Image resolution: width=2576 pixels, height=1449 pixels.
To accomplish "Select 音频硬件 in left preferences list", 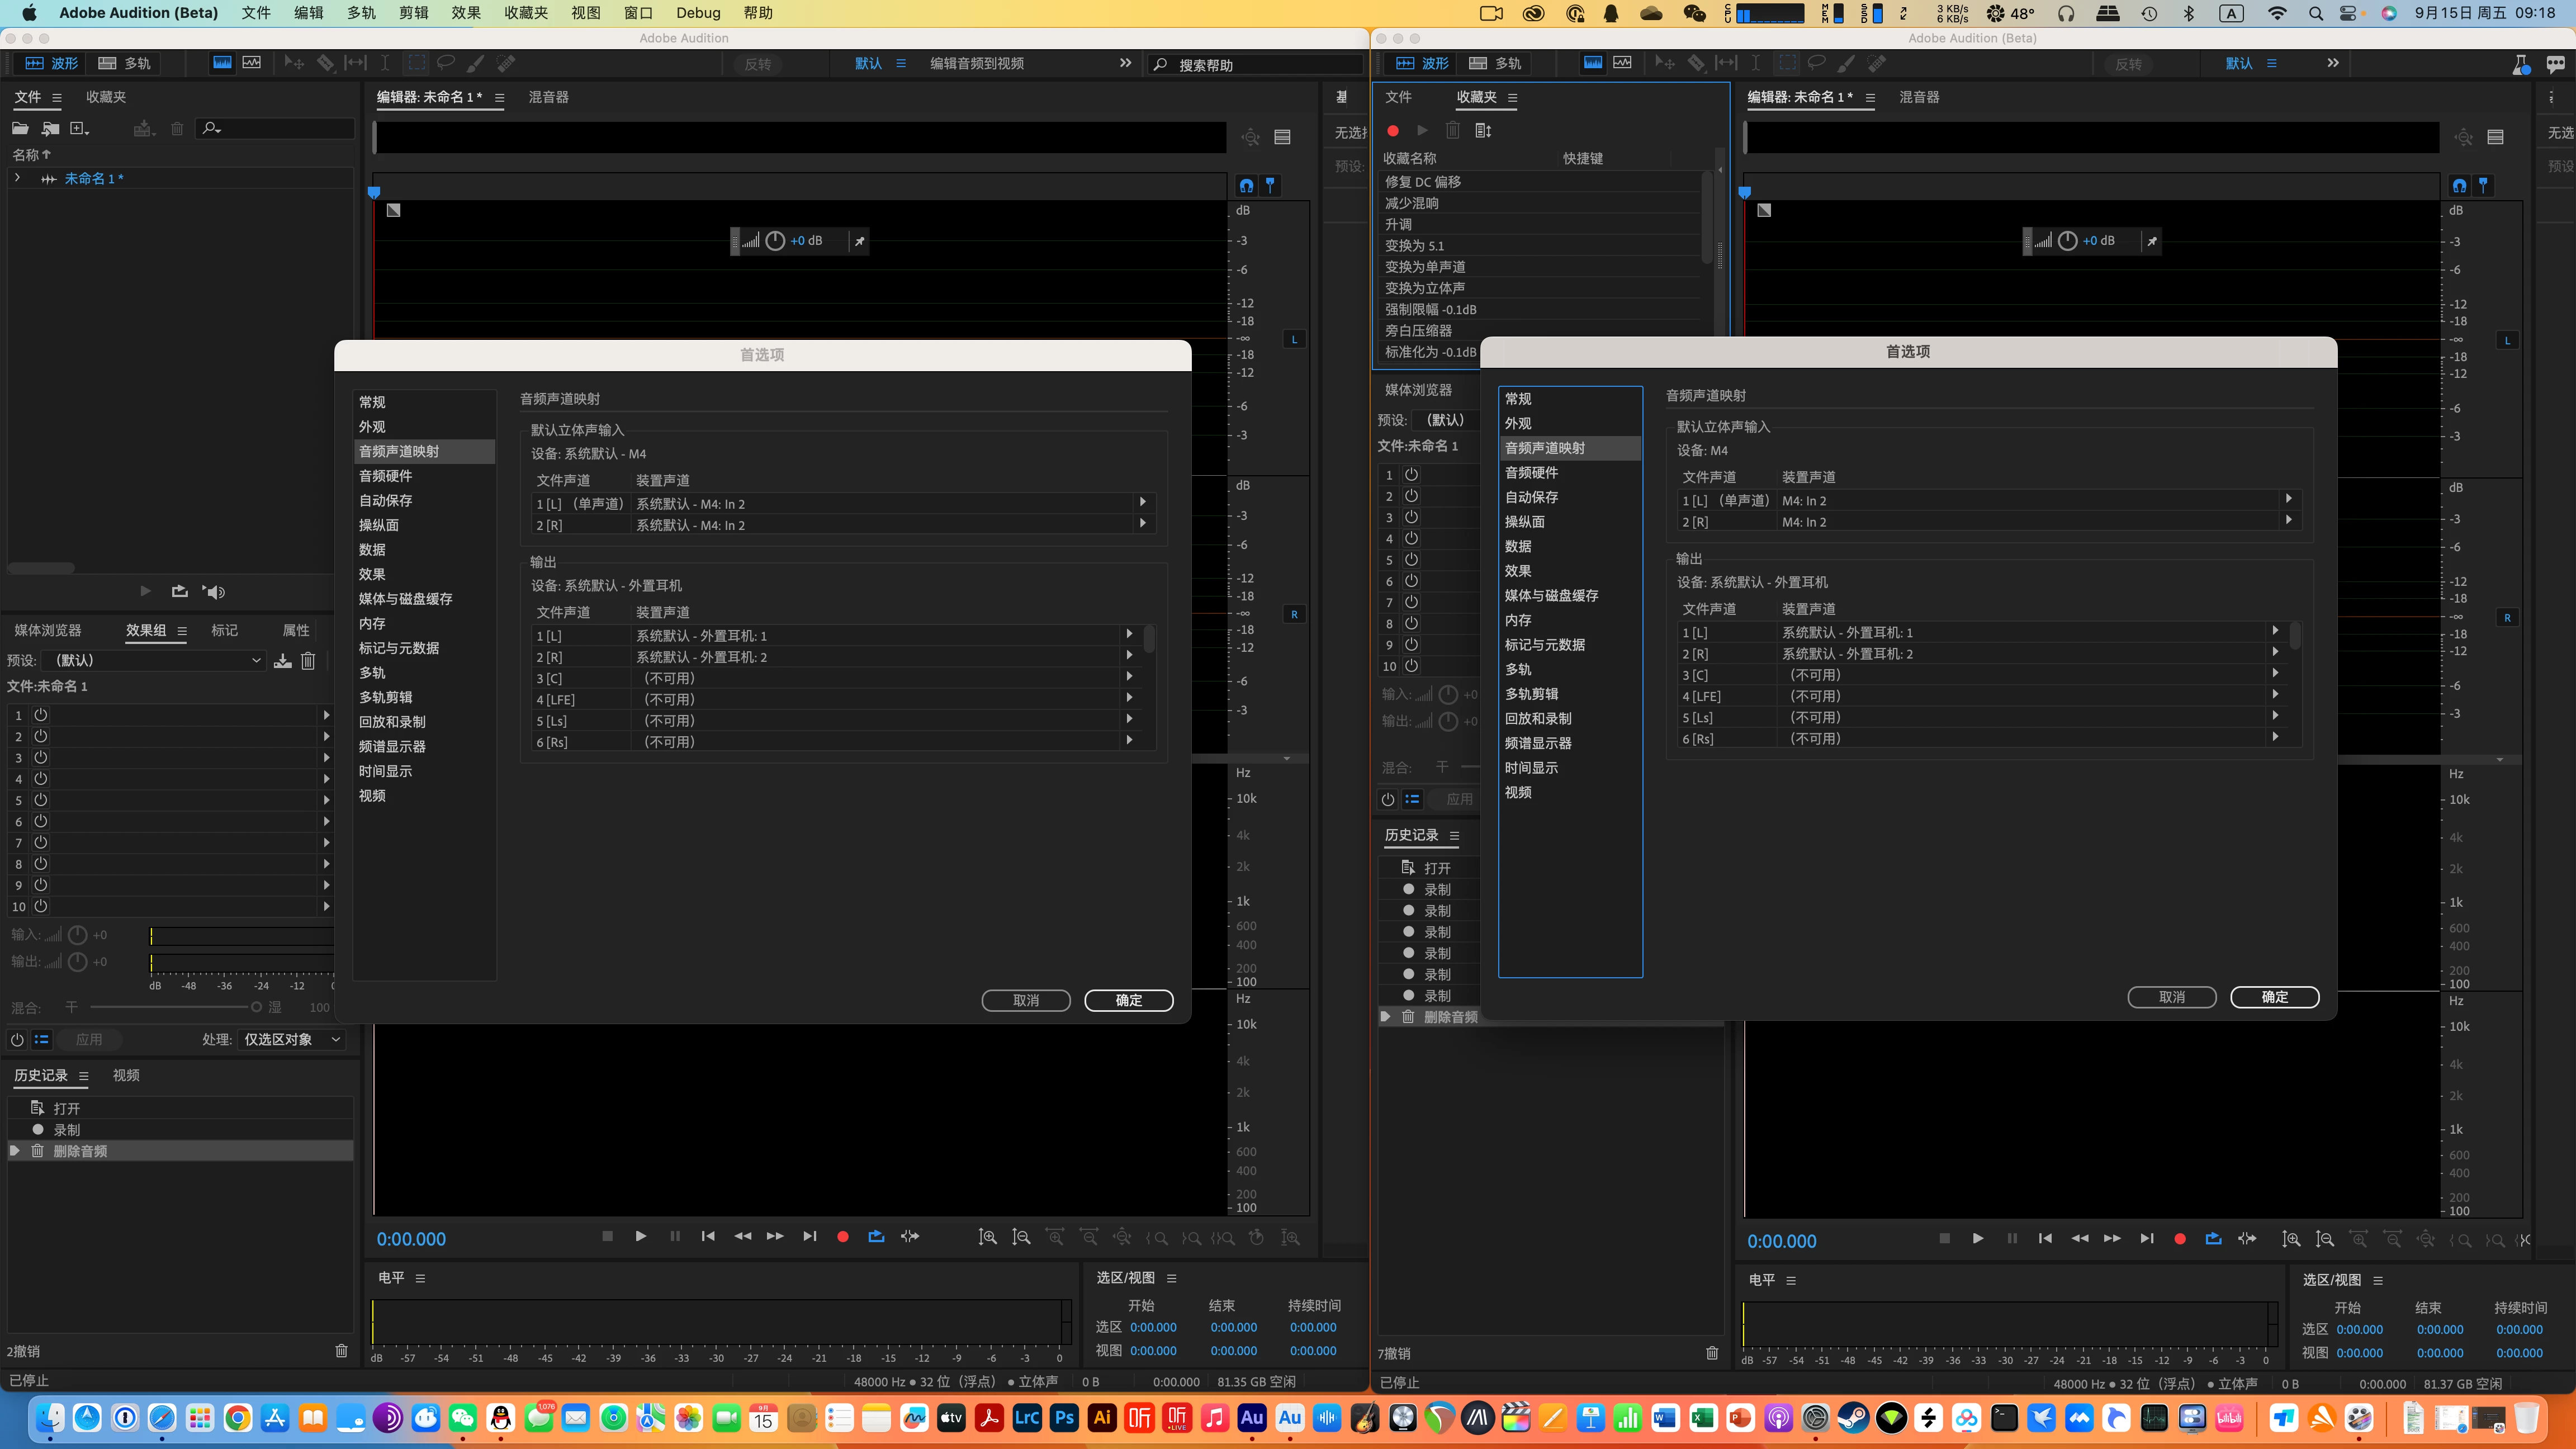I will 386,476.
